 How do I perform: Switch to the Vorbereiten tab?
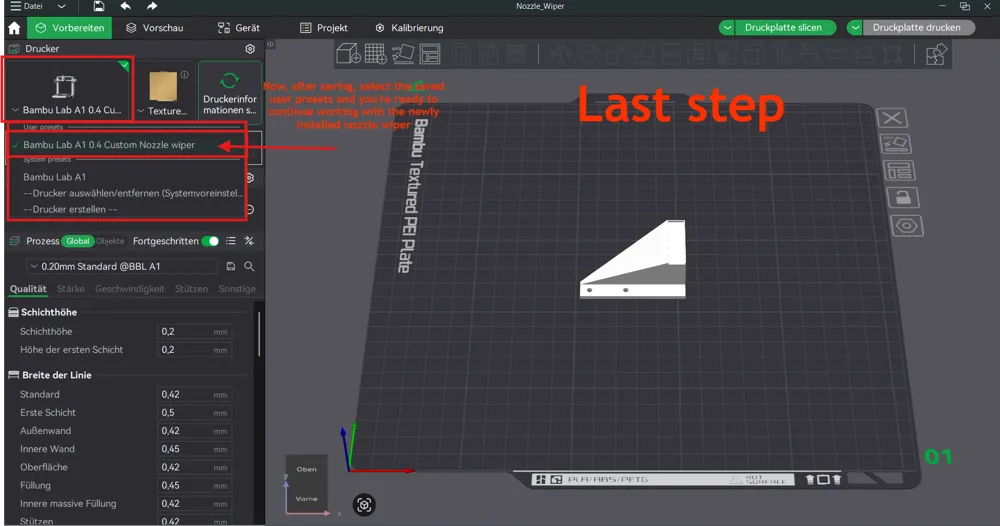tap(70, 28)
